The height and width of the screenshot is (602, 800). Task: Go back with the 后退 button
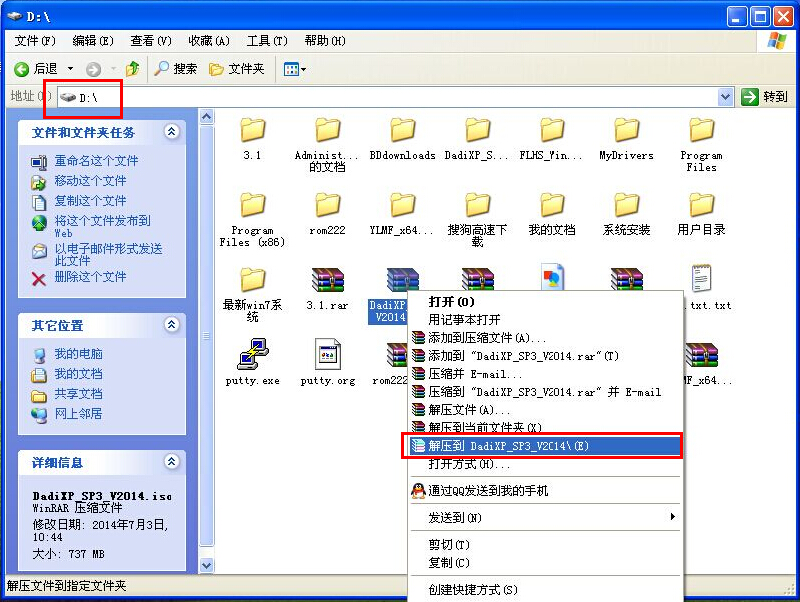click(x=36, y=69)
